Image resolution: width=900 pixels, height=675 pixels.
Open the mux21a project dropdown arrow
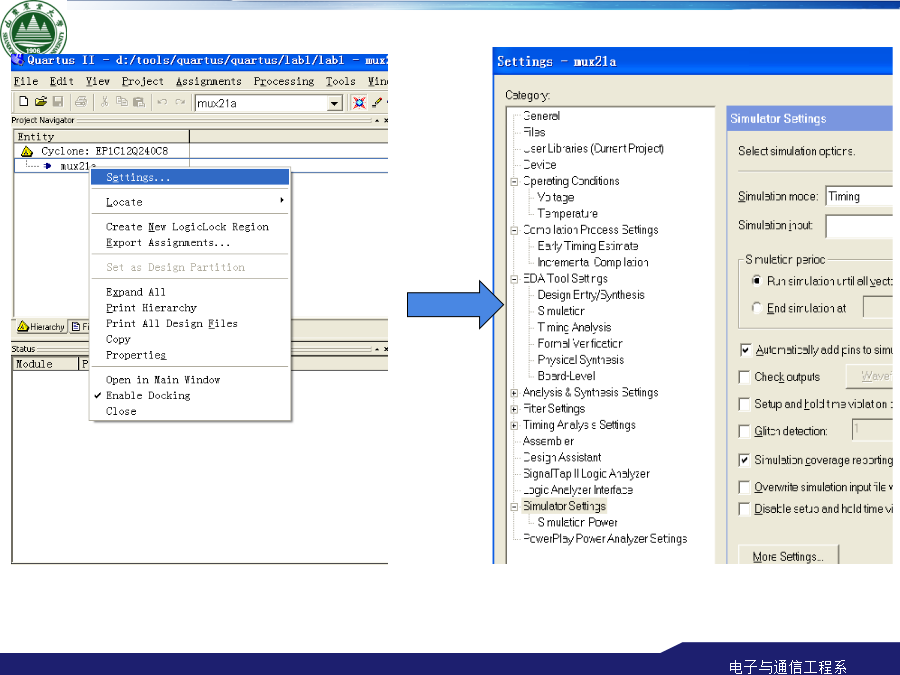point(334,103)
